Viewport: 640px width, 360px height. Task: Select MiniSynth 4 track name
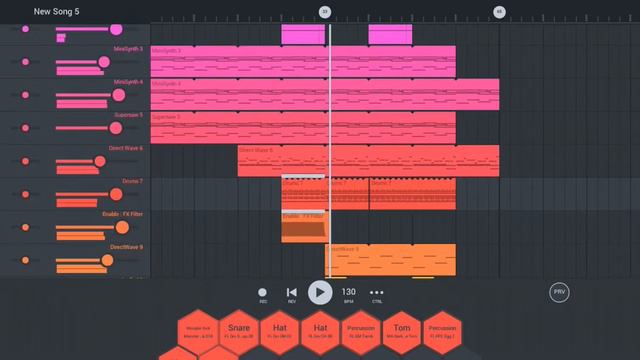128,82
